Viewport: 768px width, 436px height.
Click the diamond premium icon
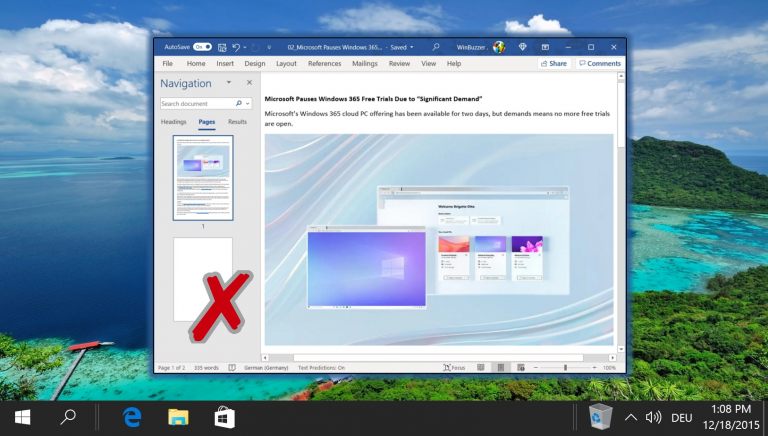point(523,47)
